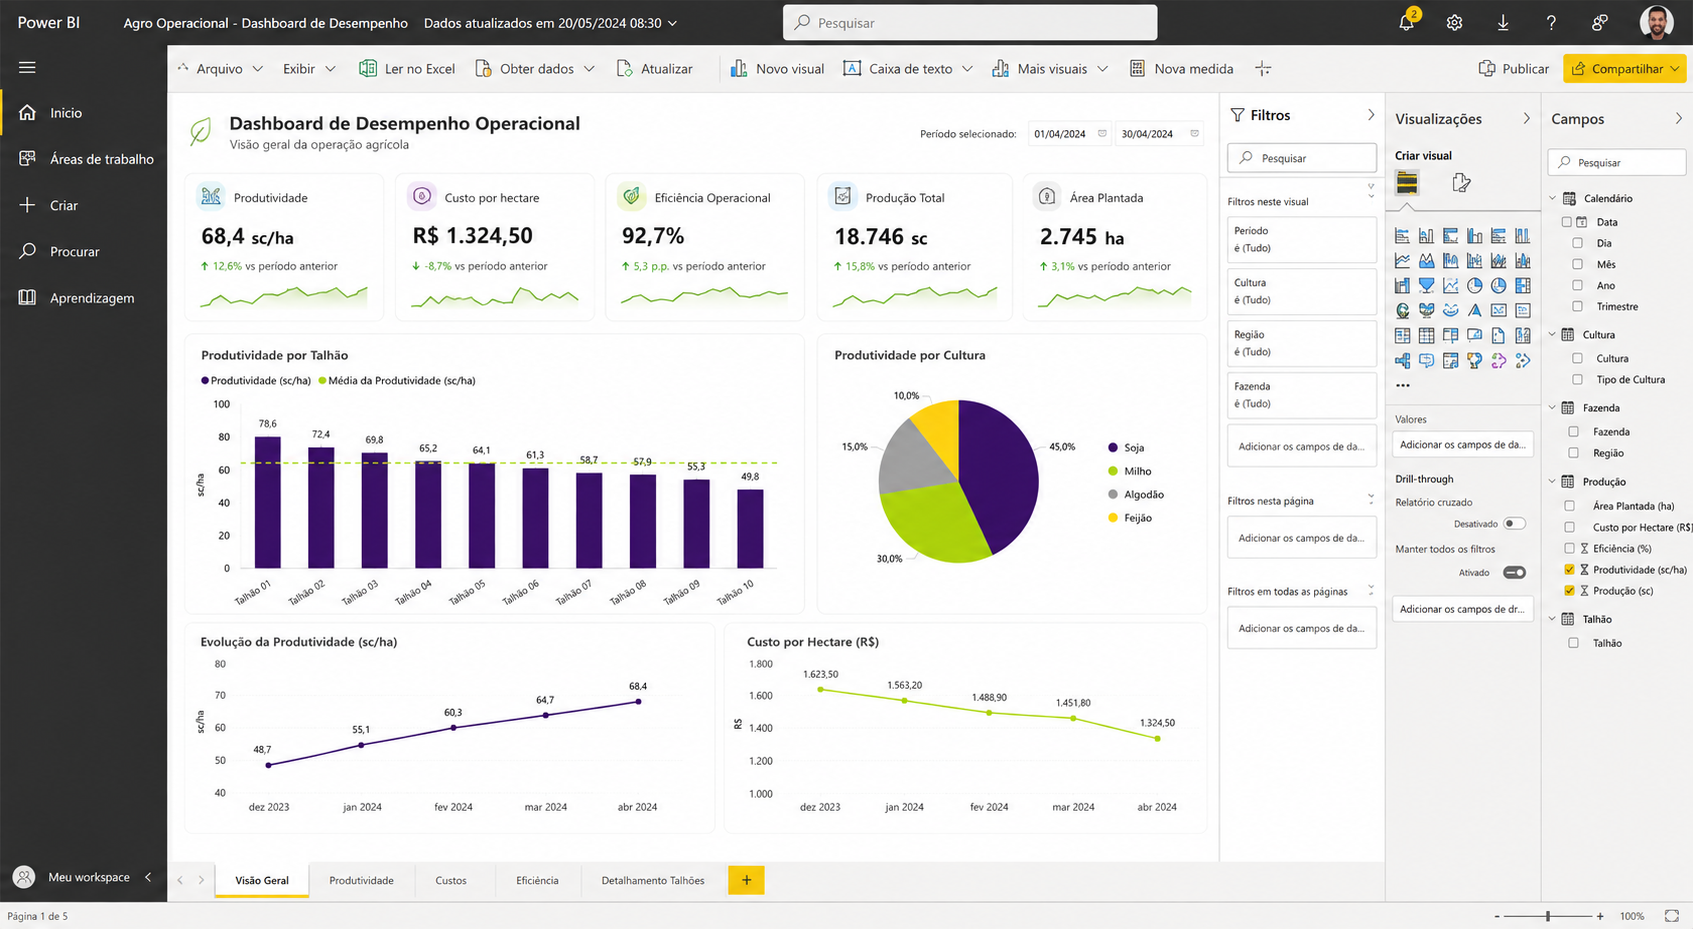The width and height of the screenshot is (1693, 929).
Task: Click the download arrow icon in header
Action: coord(1502,22)
